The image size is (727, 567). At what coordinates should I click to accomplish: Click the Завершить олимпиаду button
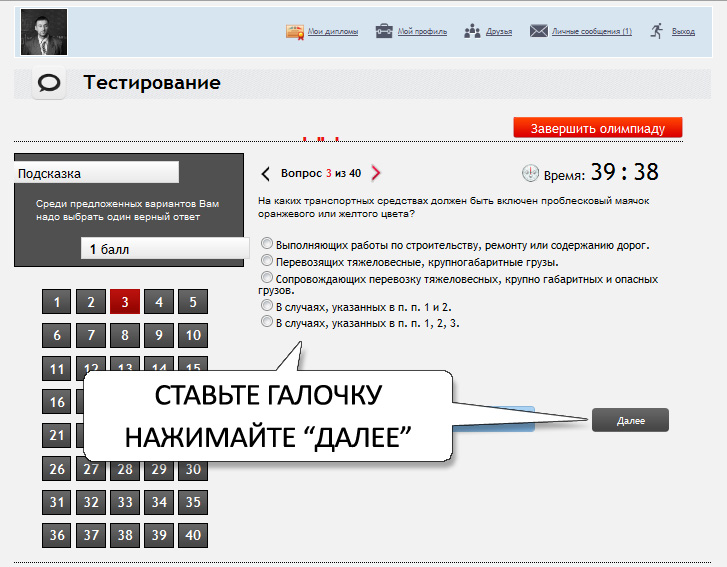pos(598,128)
